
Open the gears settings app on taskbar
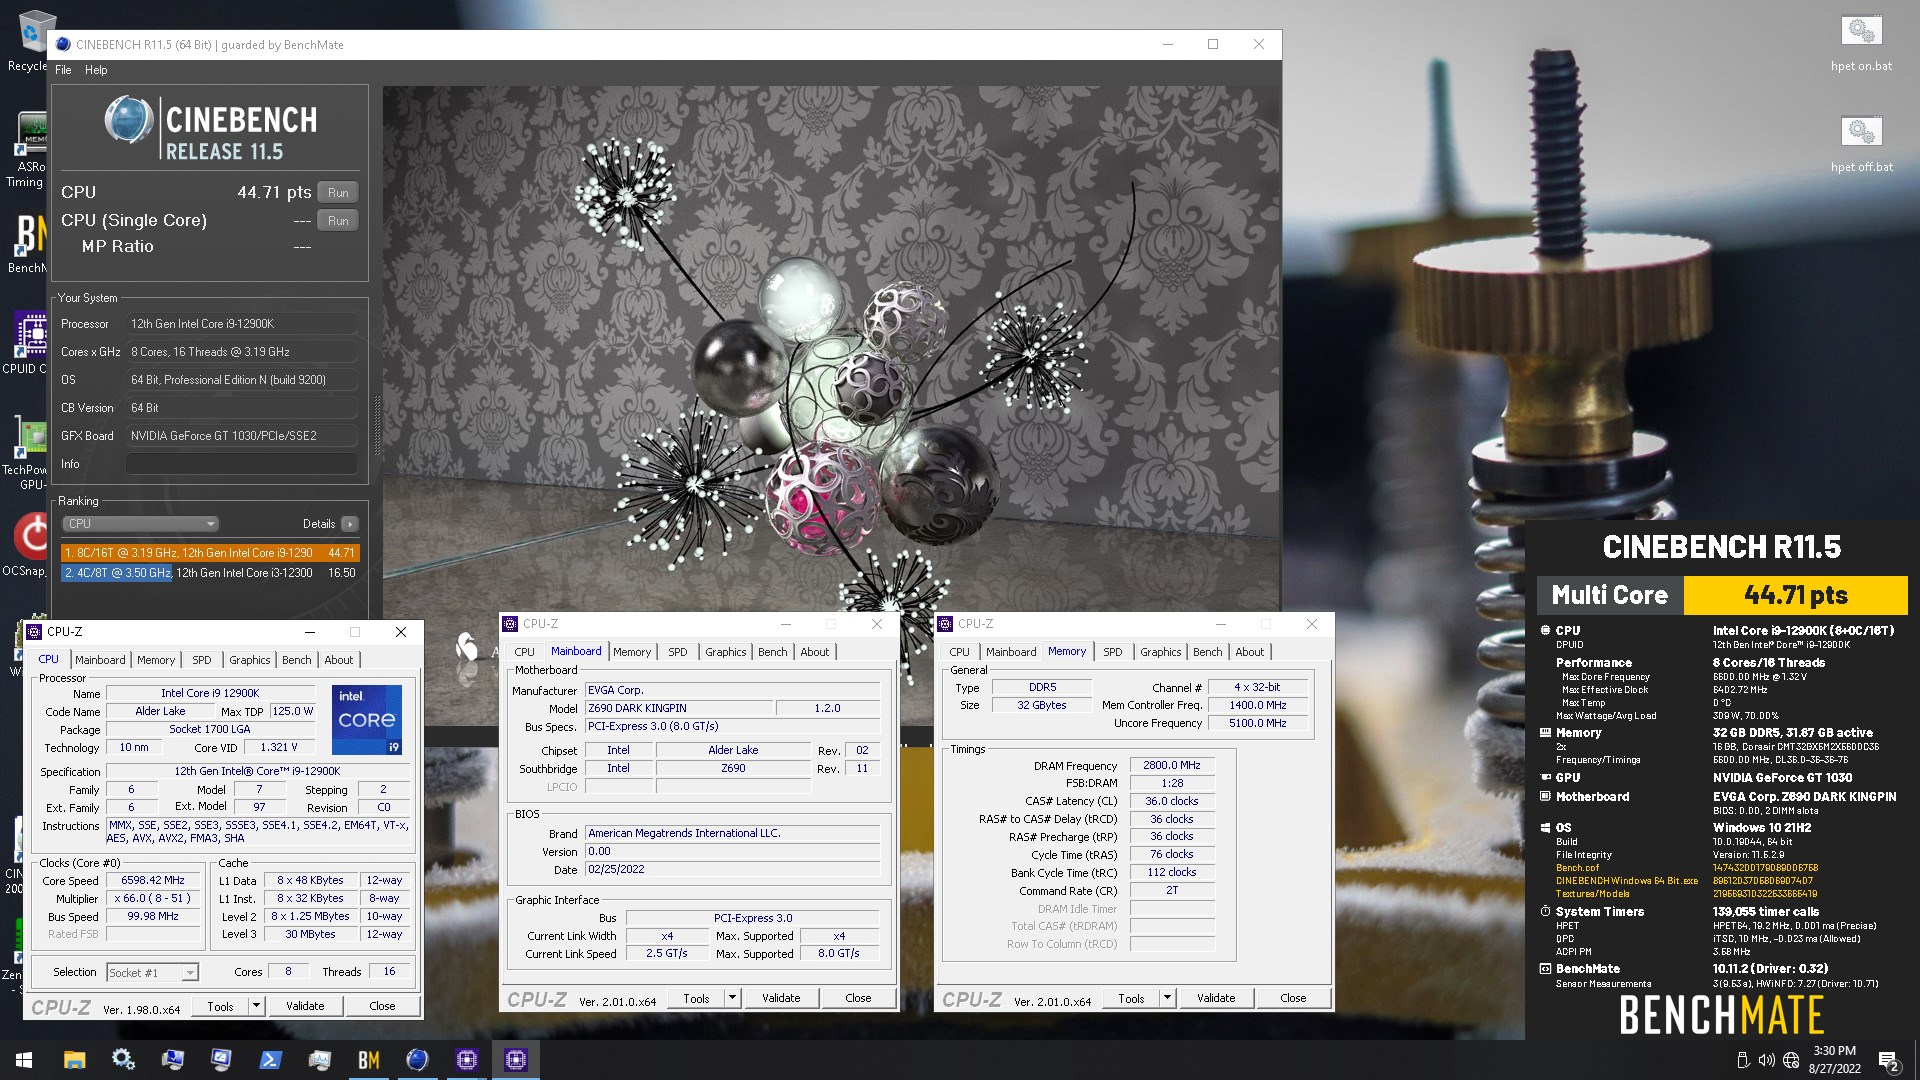point(123,1060)
